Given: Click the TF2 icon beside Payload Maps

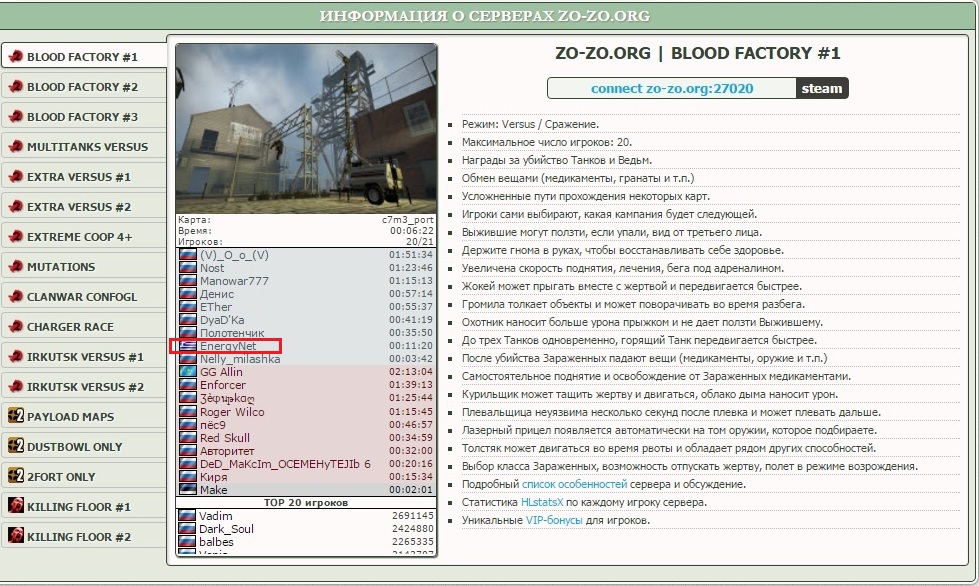Looking at the screenshot, I should (x=16, y=417).
